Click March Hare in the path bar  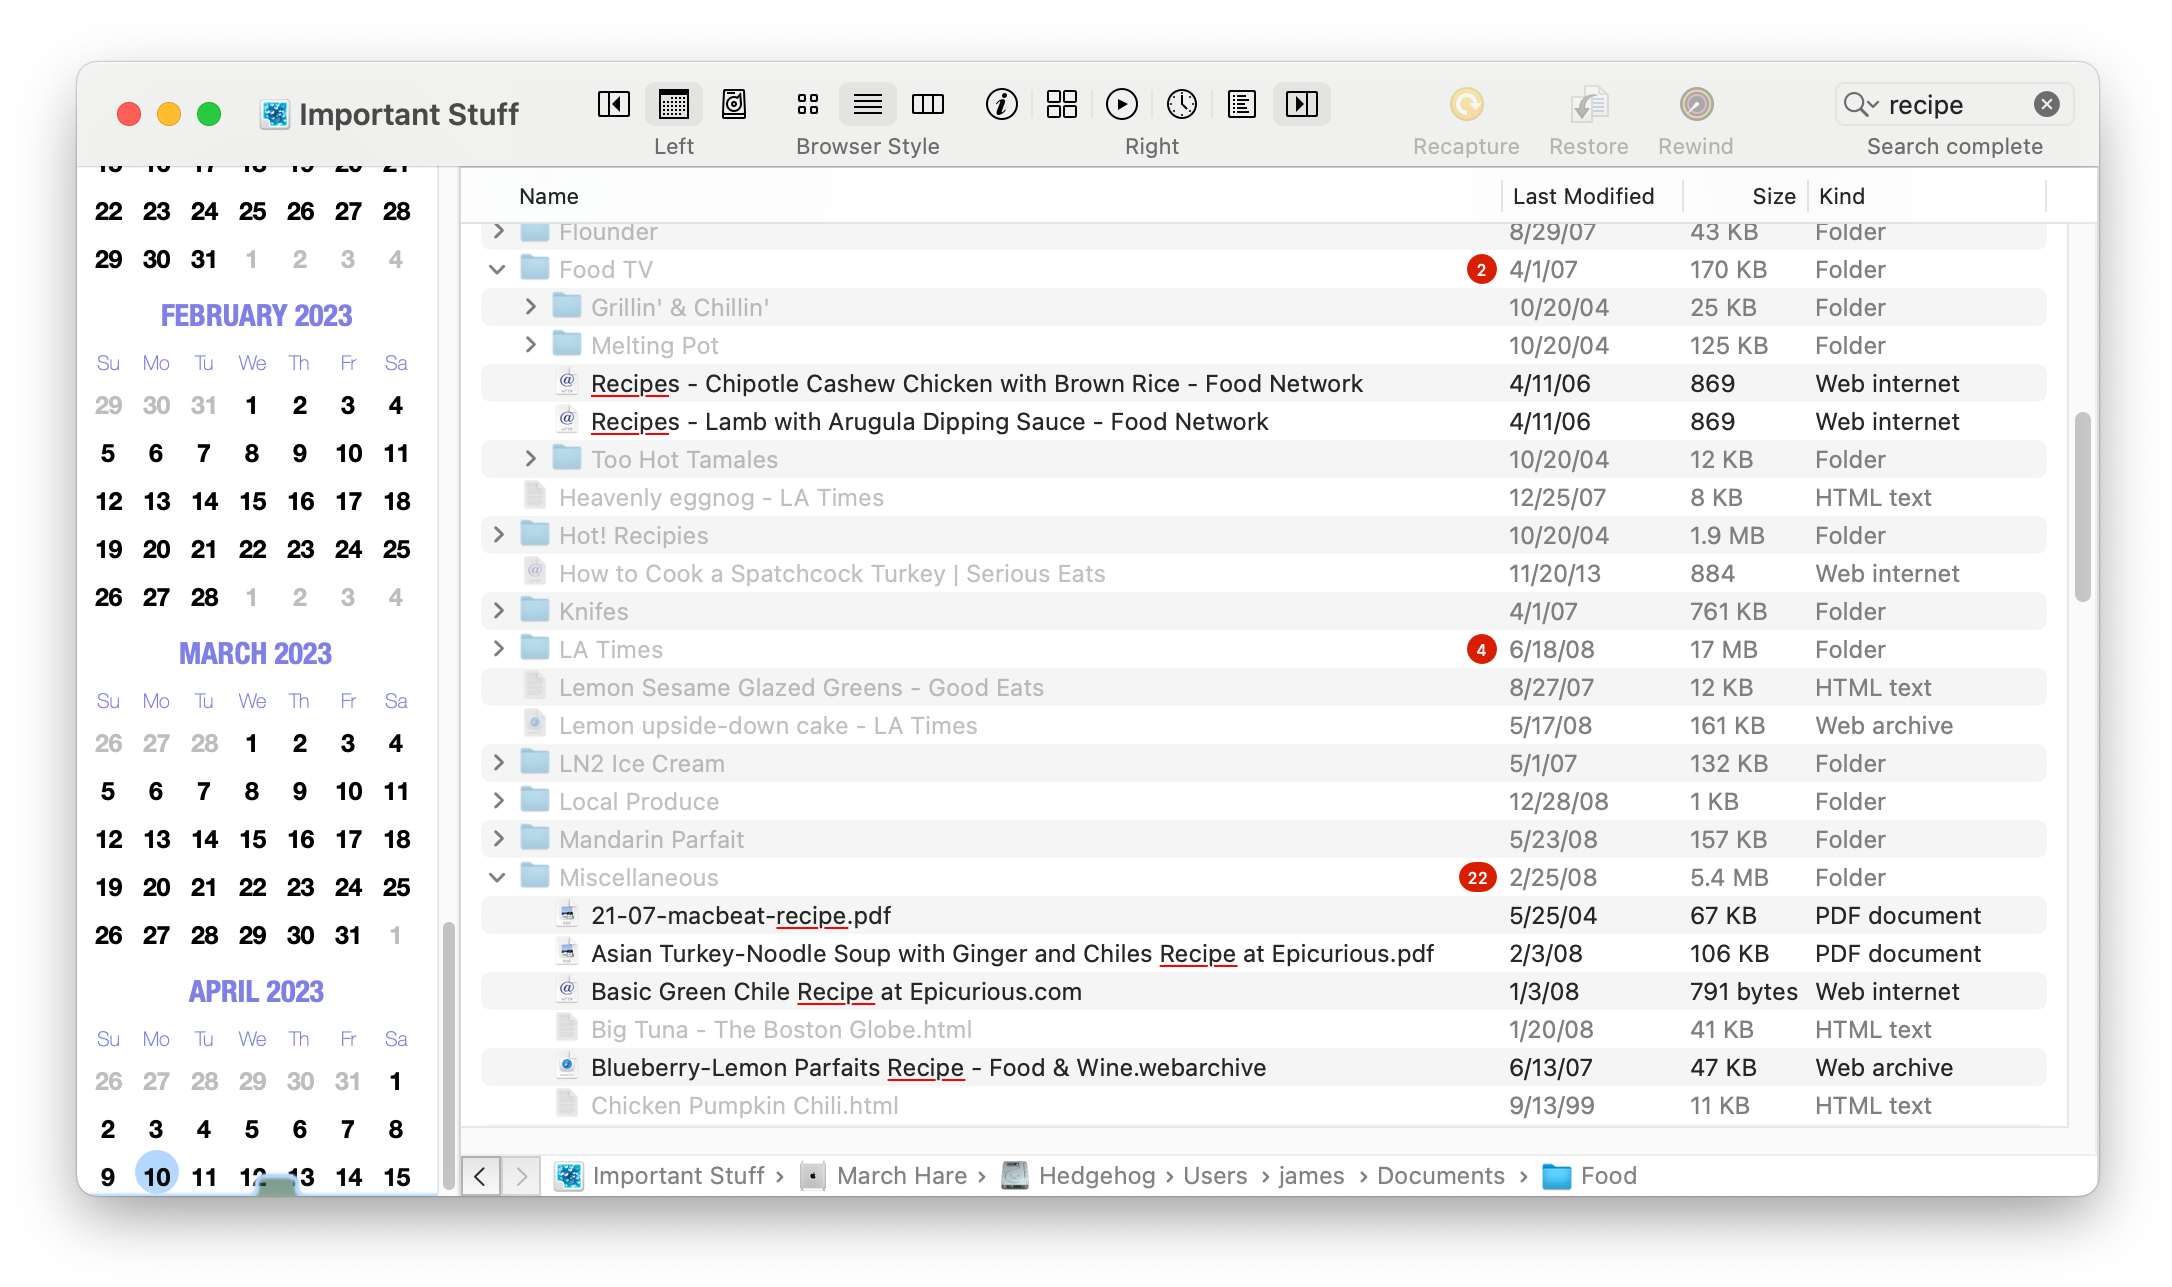point(884,1176)
